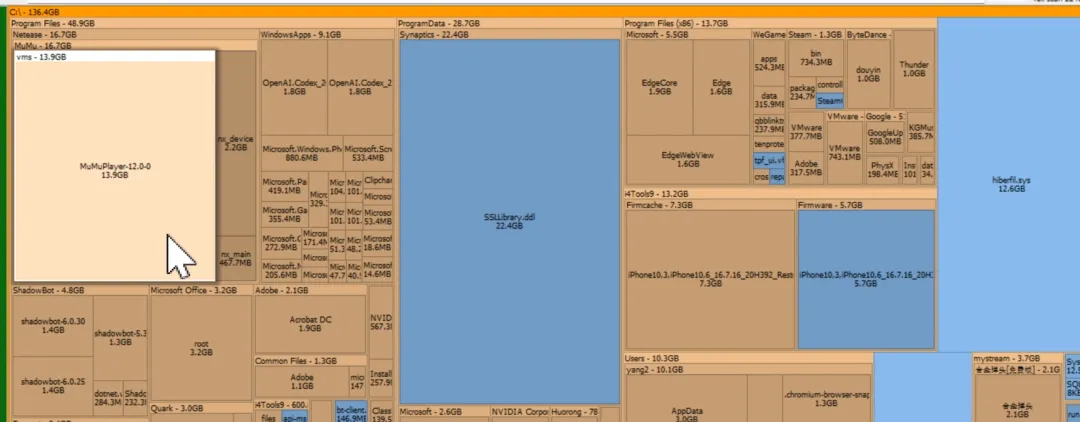Screen dimensions: 1080x422
Task: Click the yang2 - 10.1GB header
Action: coord(748,370)
